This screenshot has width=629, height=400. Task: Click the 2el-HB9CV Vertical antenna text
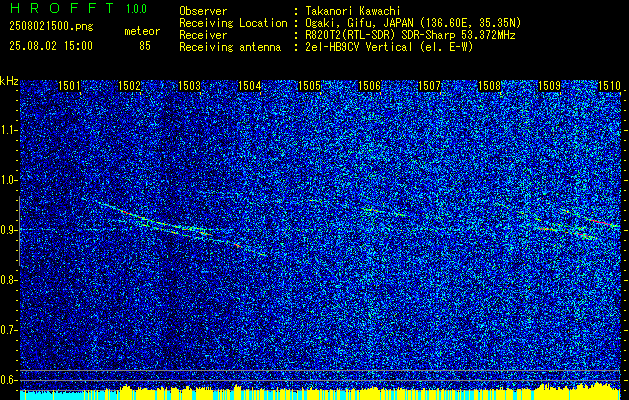[x=389, y=47]
